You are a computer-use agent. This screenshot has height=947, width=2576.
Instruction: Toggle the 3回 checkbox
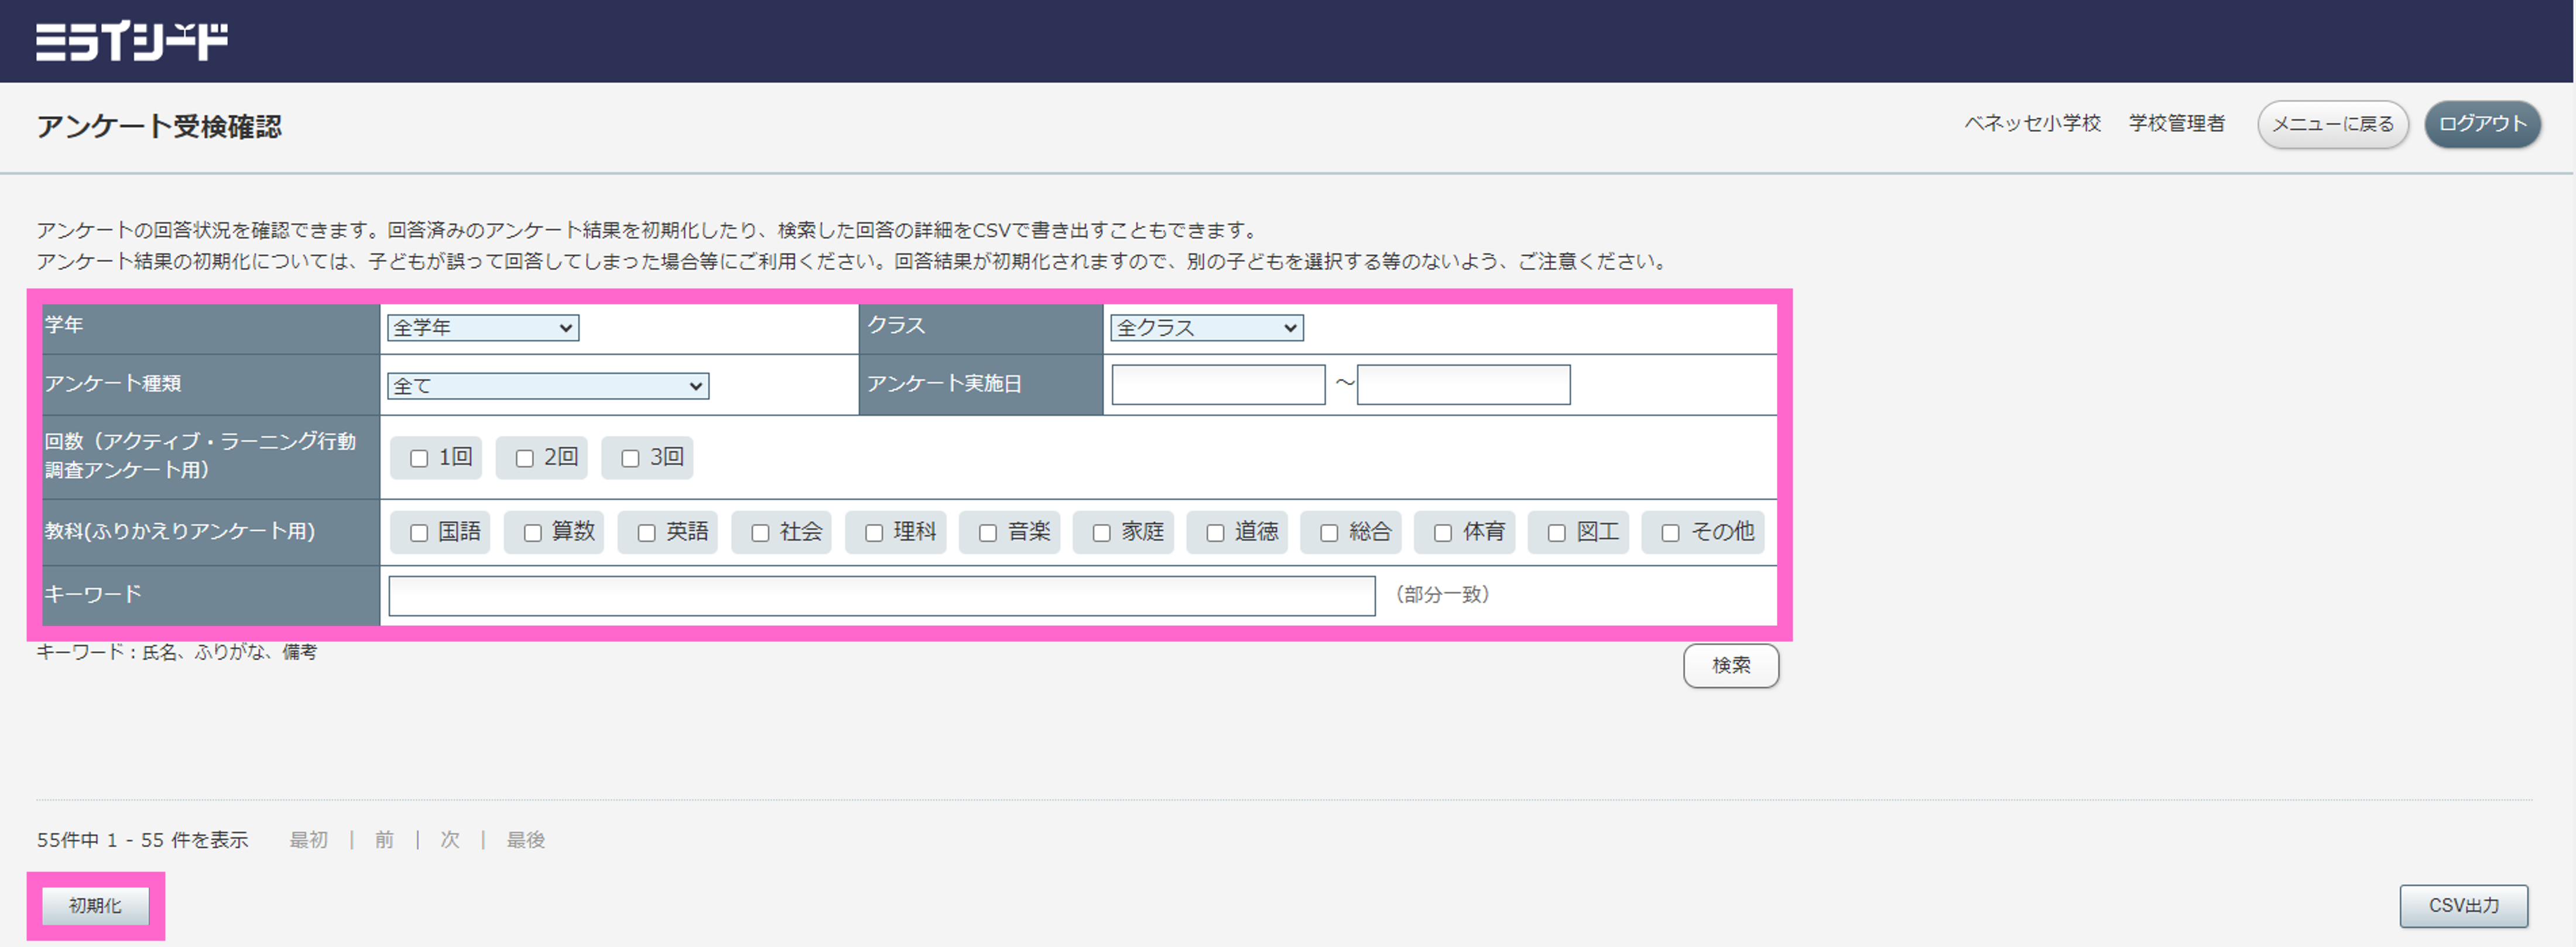click(x=630, y=458)
